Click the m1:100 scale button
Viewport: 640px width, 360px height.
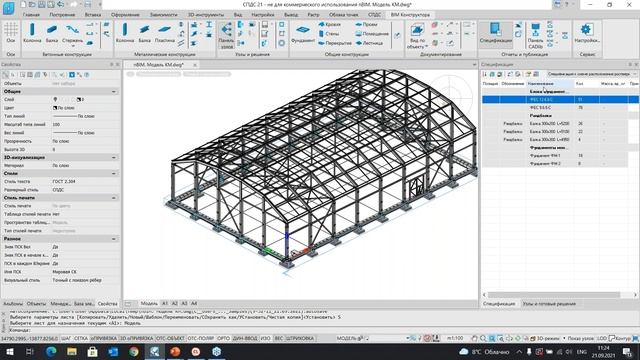click(x=455, y=338)
